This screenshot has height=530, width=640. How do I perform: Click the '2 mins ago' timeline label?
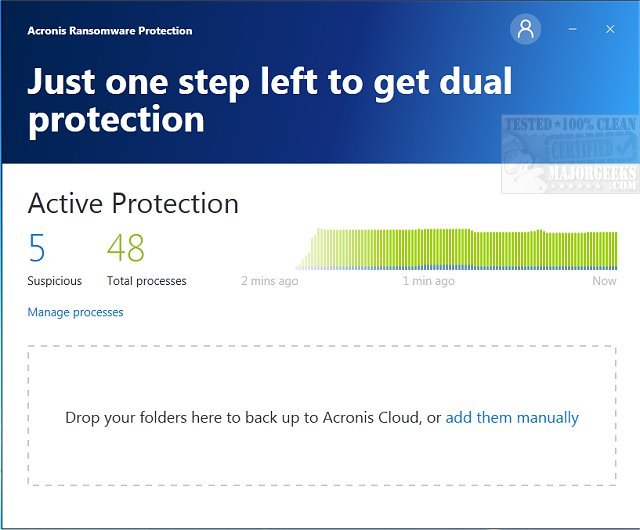(269, 281)
